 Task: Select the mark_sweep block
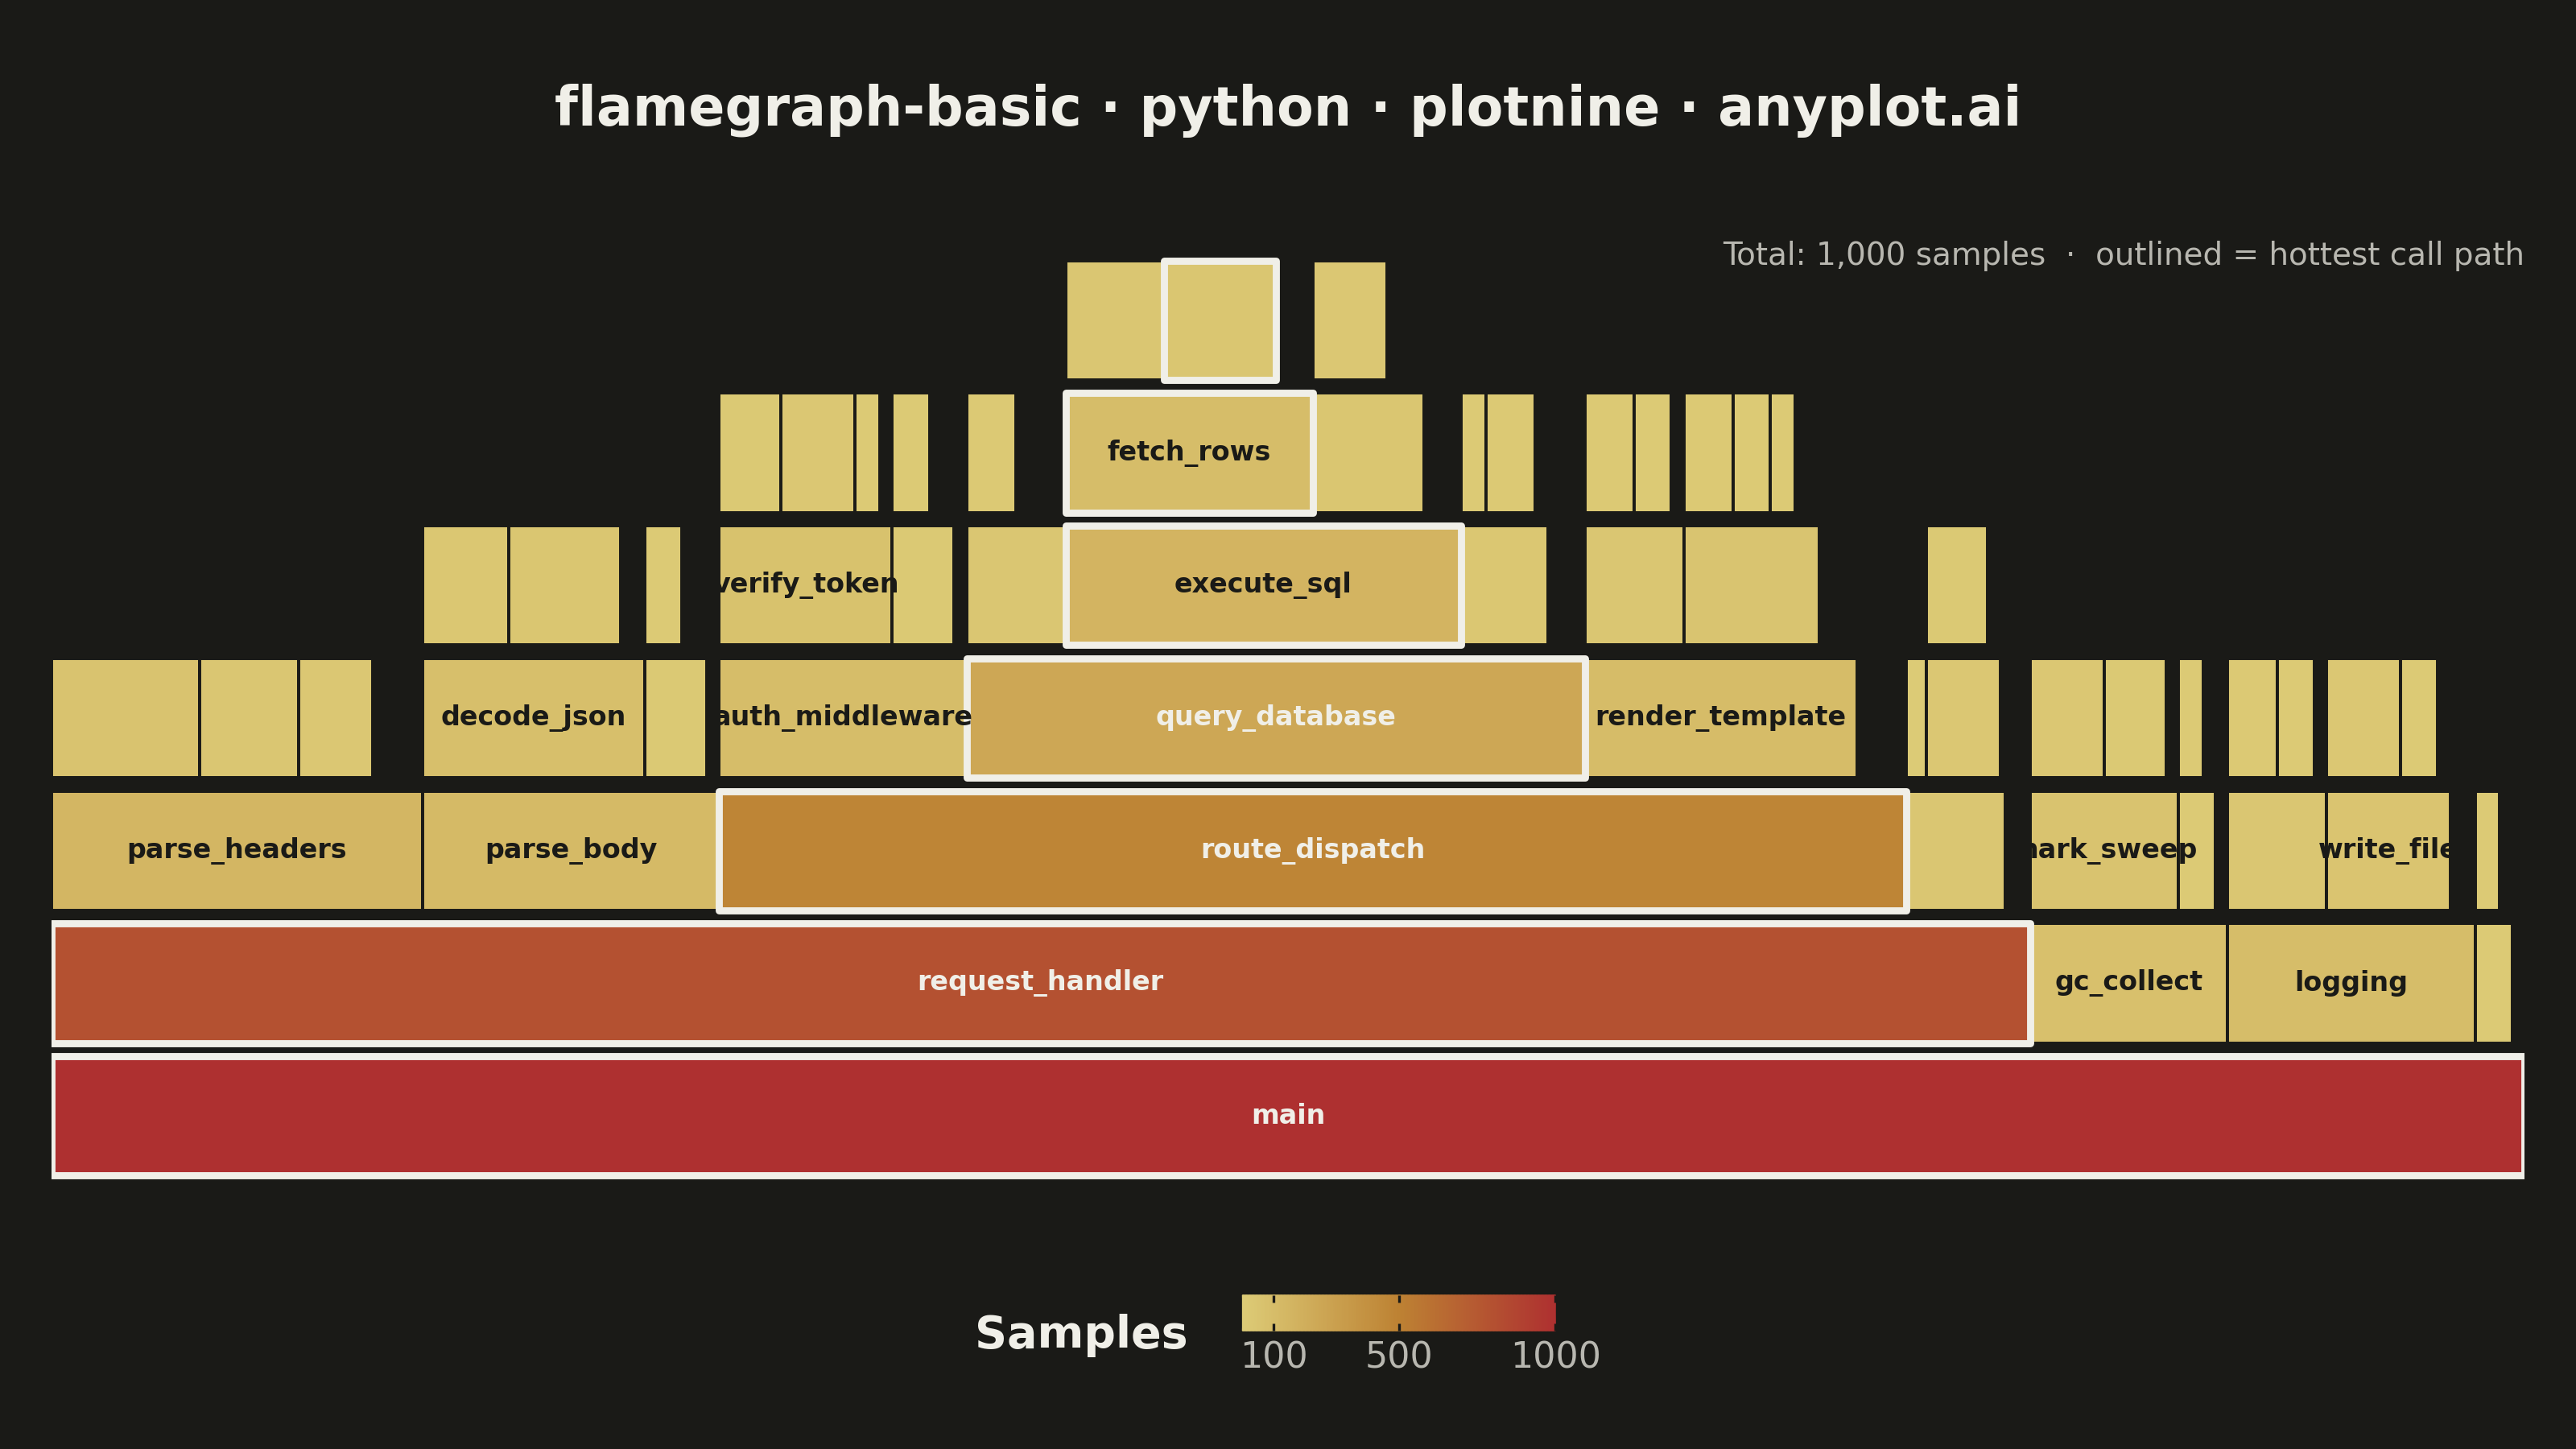pos(2104,850)
